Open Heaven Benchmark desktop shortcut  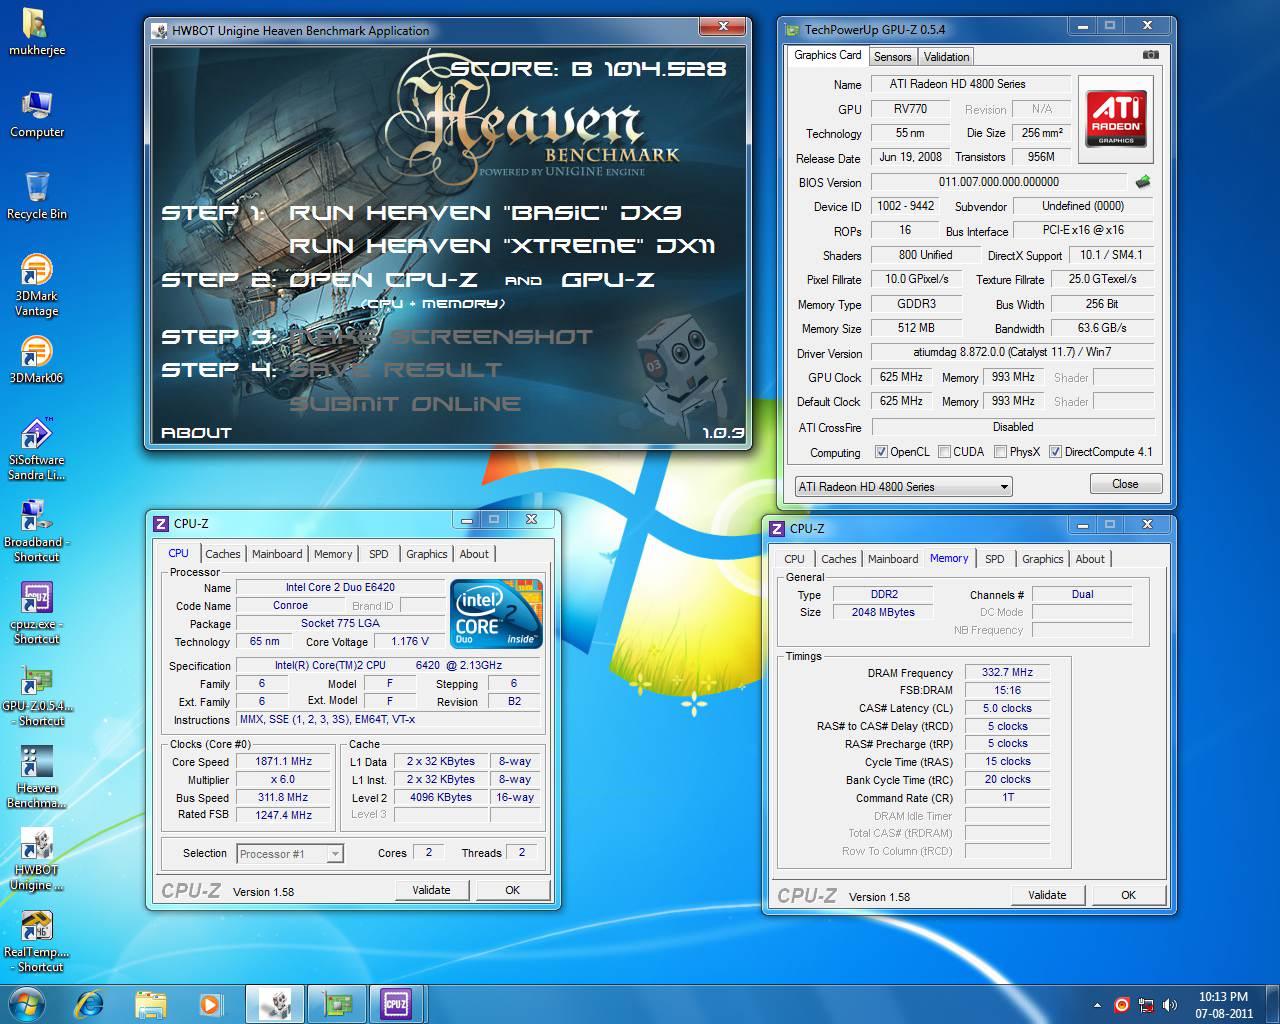[37, 777]
